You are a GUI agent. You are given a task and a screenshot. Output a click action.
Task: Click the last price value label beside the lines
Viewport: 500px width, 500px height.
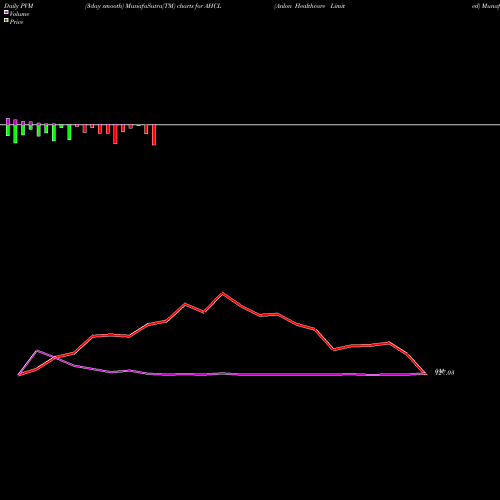444,372
